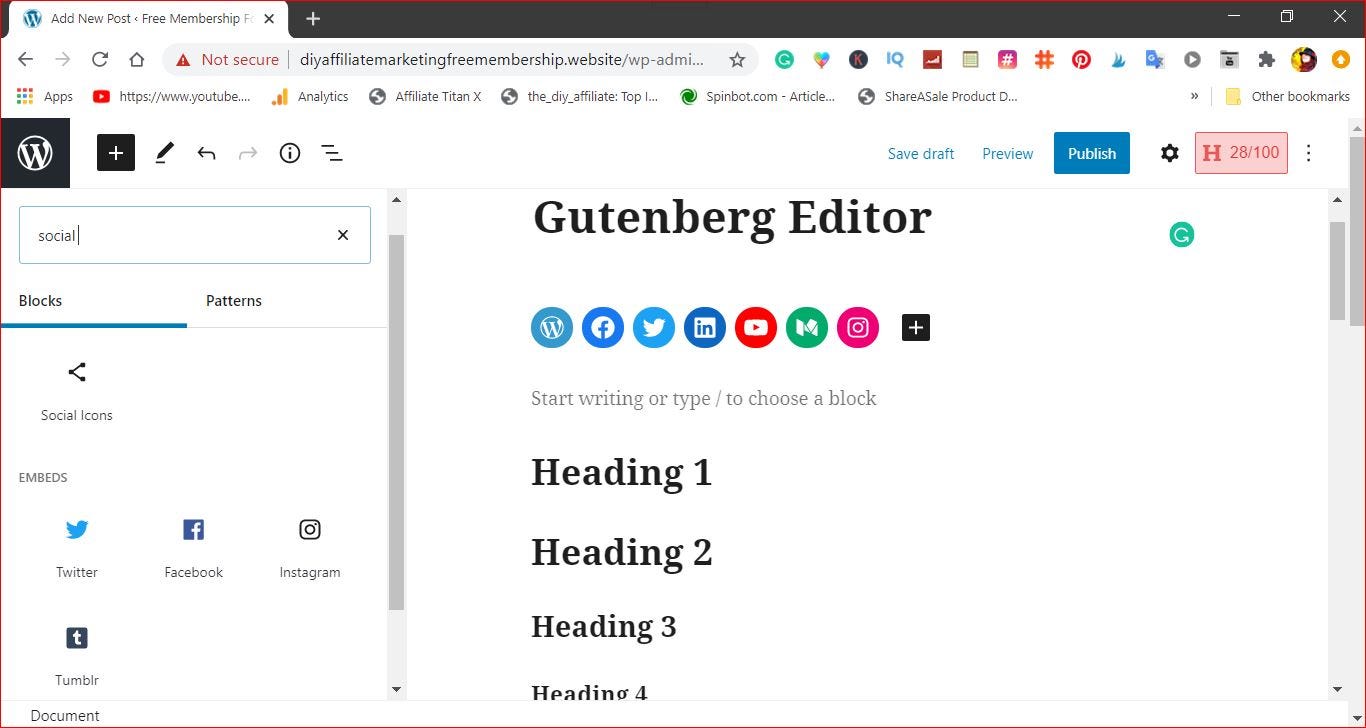
Task: Open the Other bookmarks folder
Action: point(1287,97)
